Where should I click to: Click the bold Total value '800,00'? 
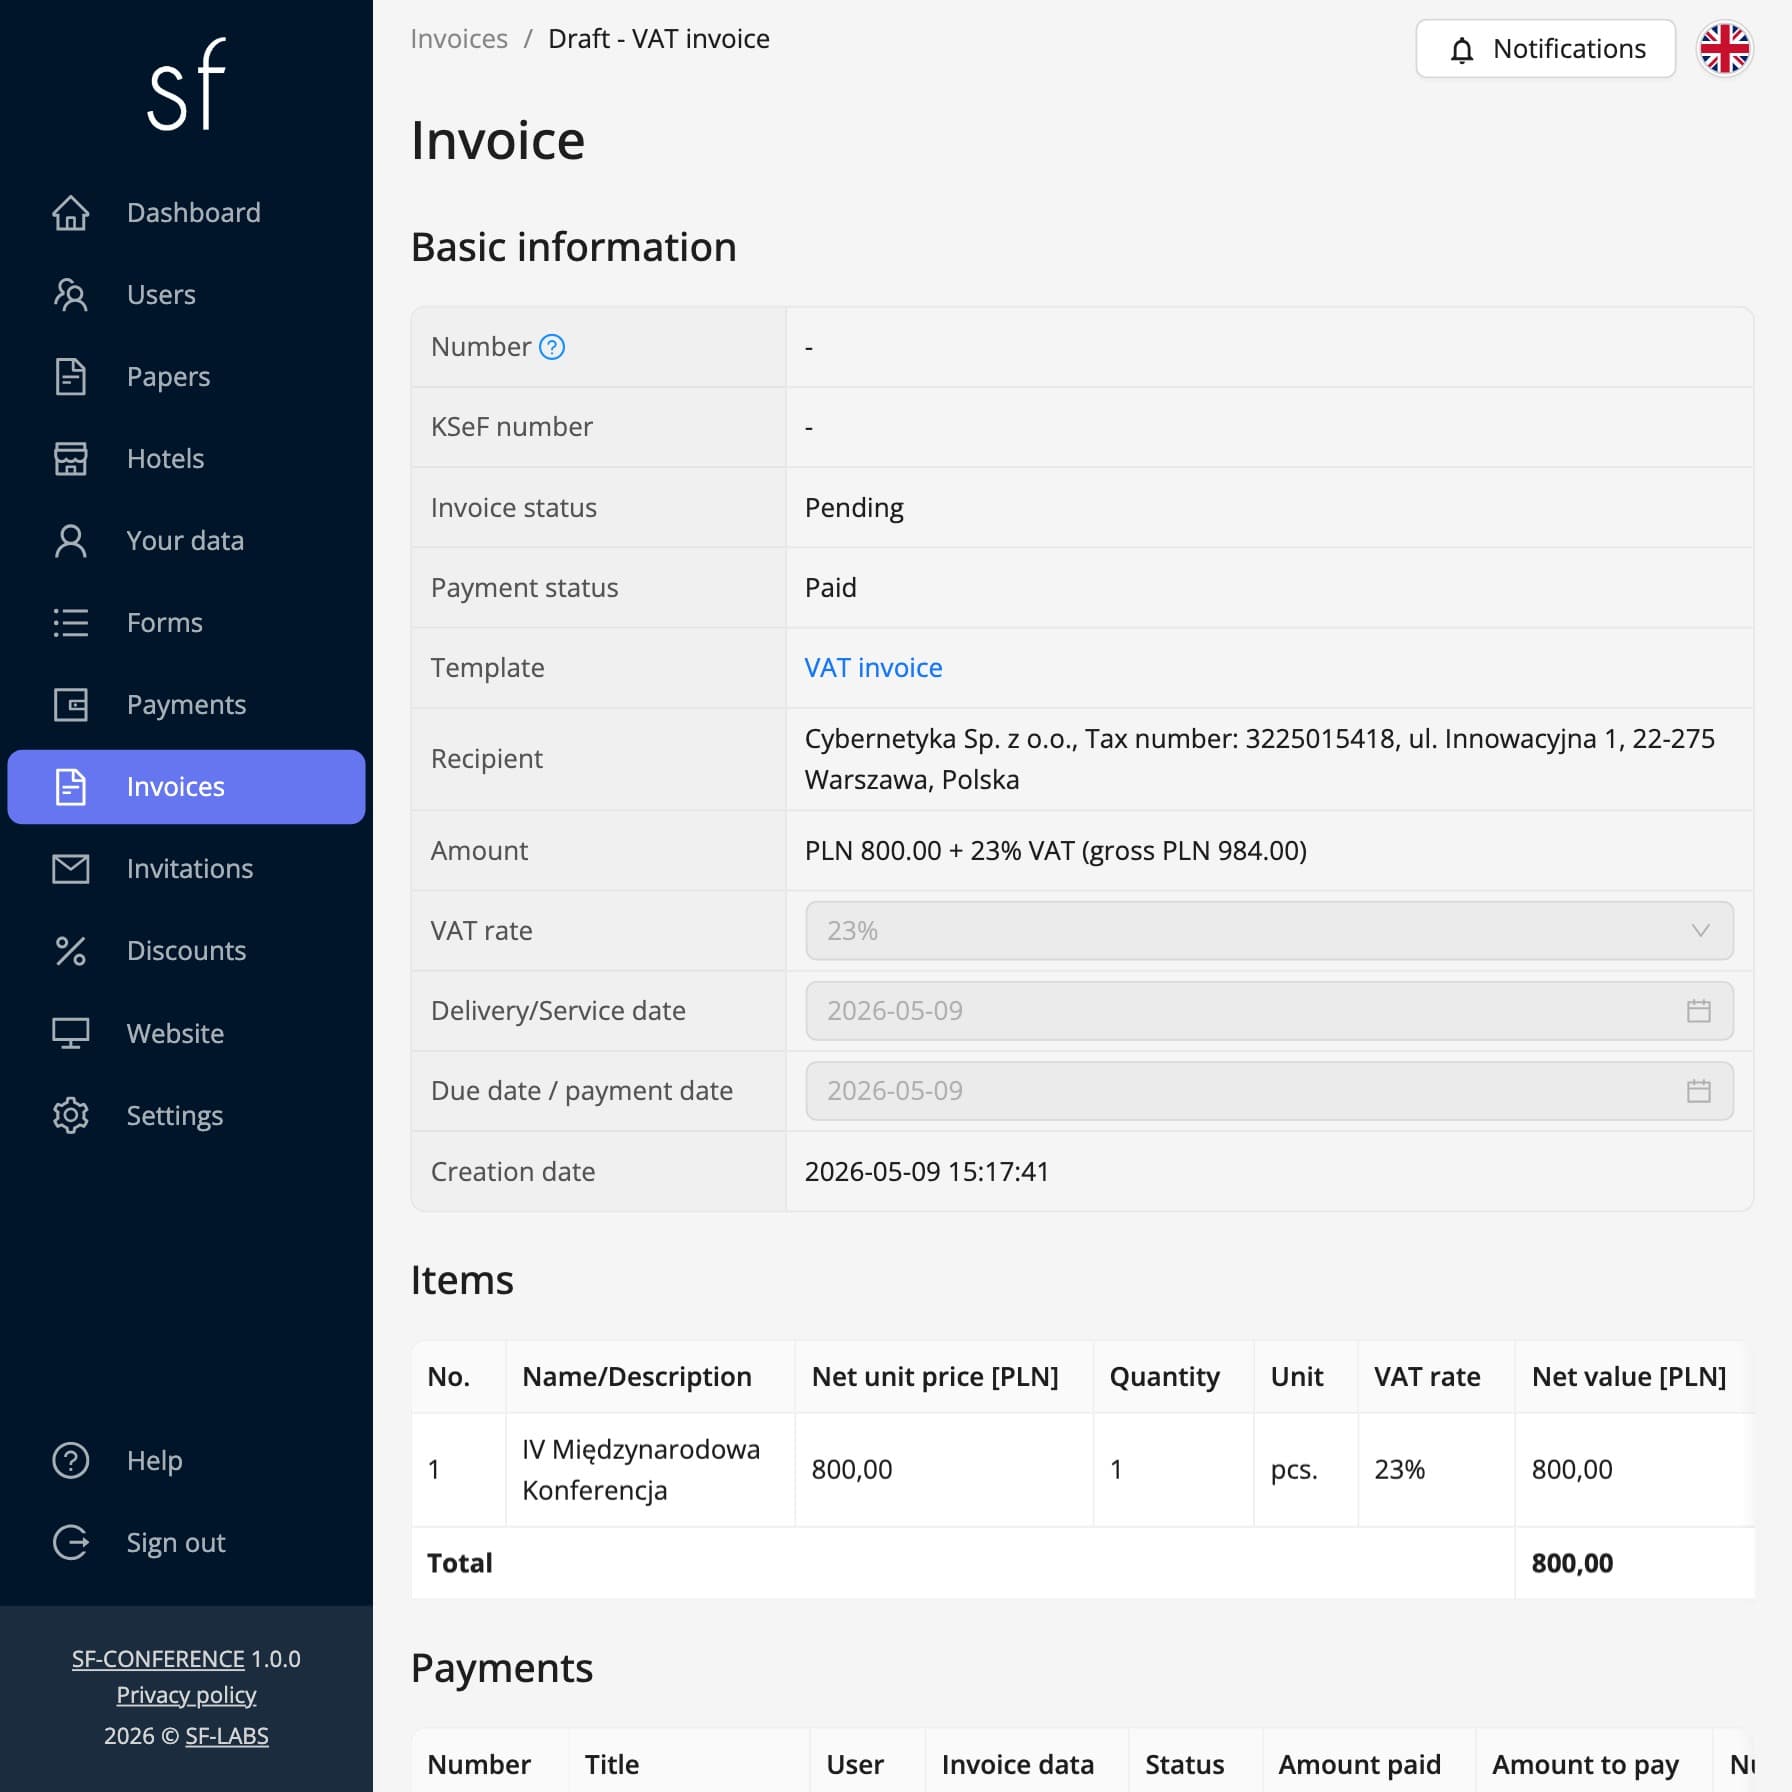(1572, 1563)
